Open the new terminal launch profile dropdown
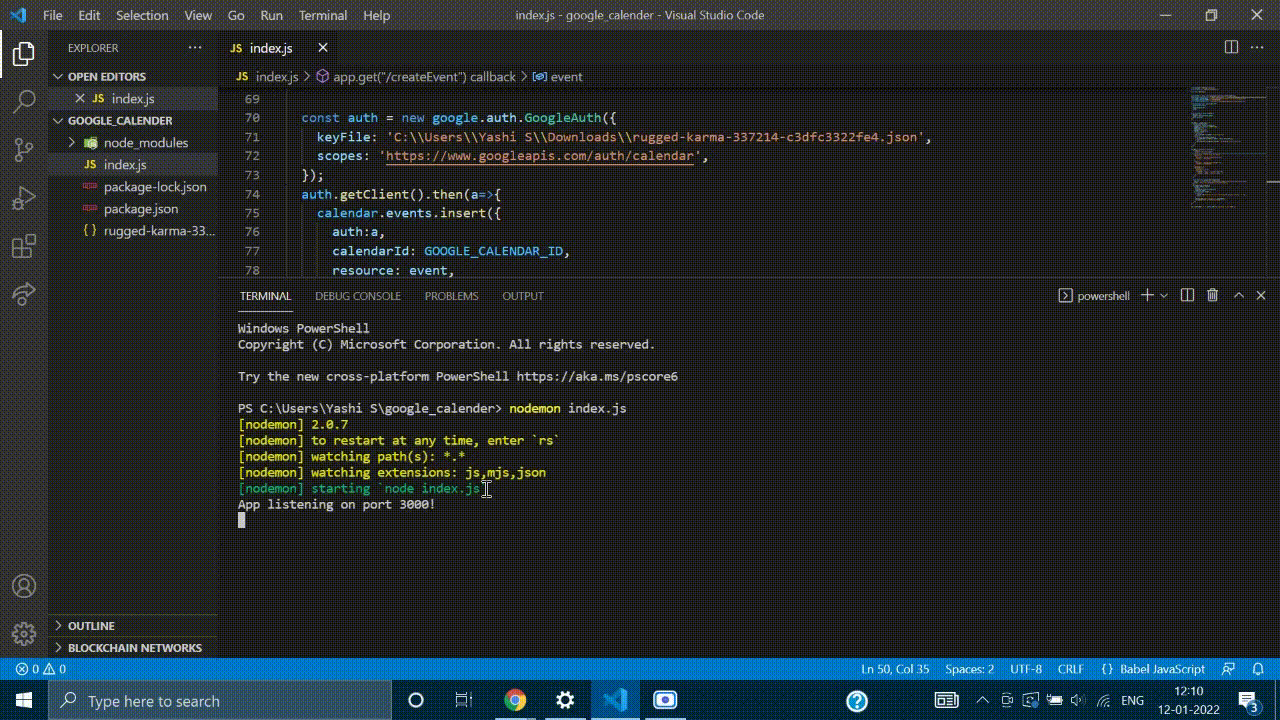 click(1164, 296)
